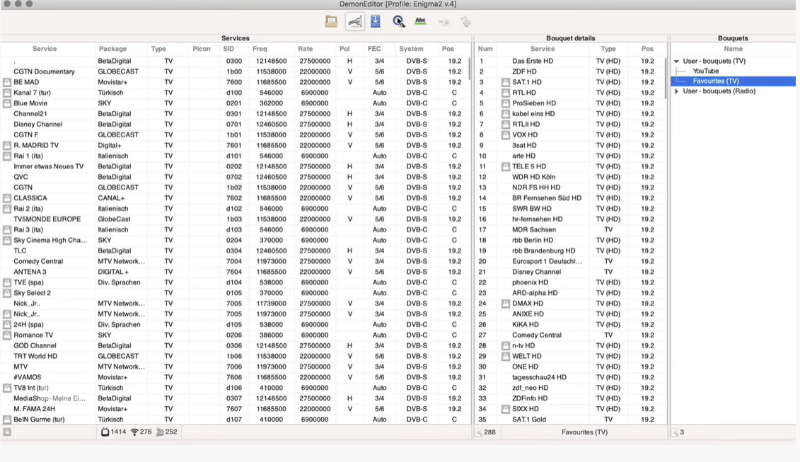
Task: Select the arte HD row in bouquet
Action: 525,155
